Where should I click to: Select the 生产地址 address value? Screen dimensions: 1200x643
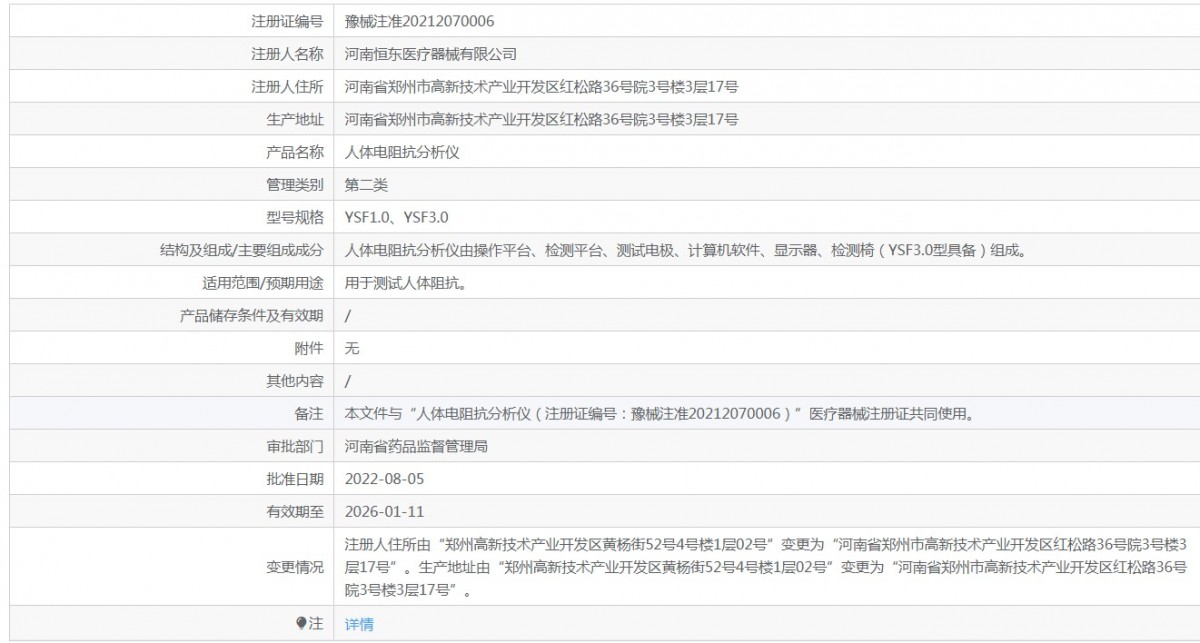pos(541,119)
